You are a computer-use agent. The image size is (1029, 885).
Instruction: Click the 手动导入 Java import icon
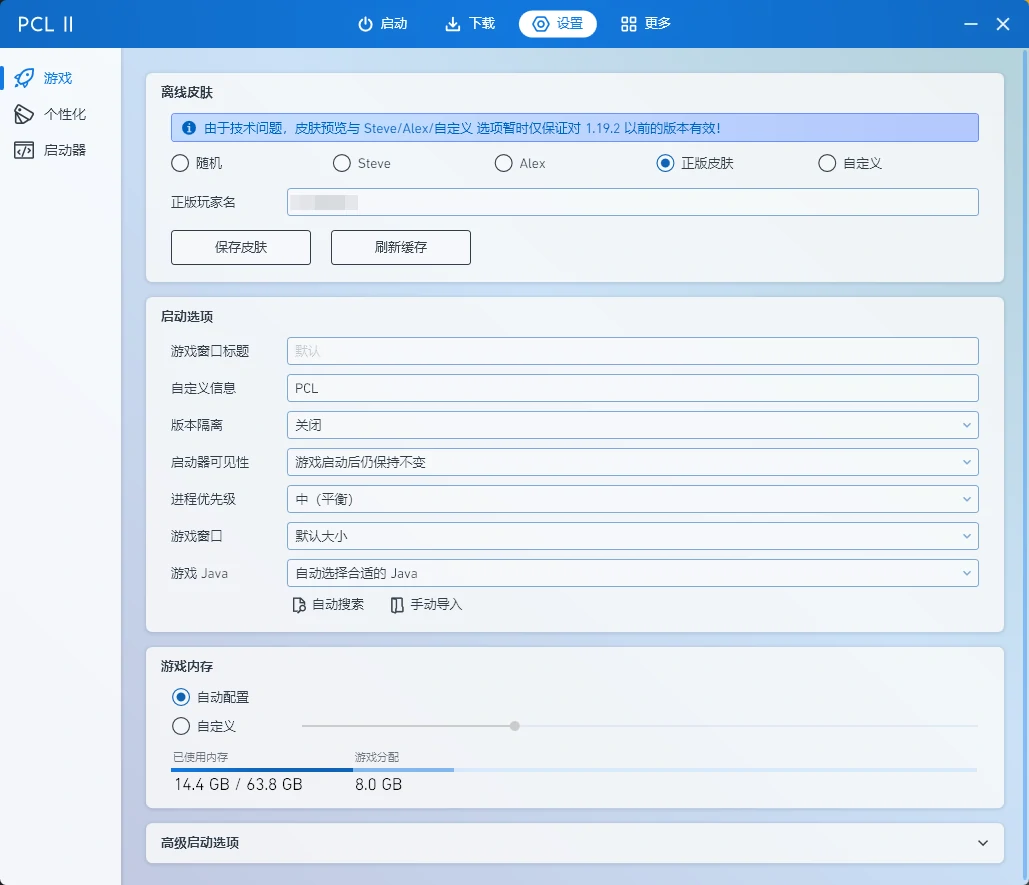click(397, 605)
